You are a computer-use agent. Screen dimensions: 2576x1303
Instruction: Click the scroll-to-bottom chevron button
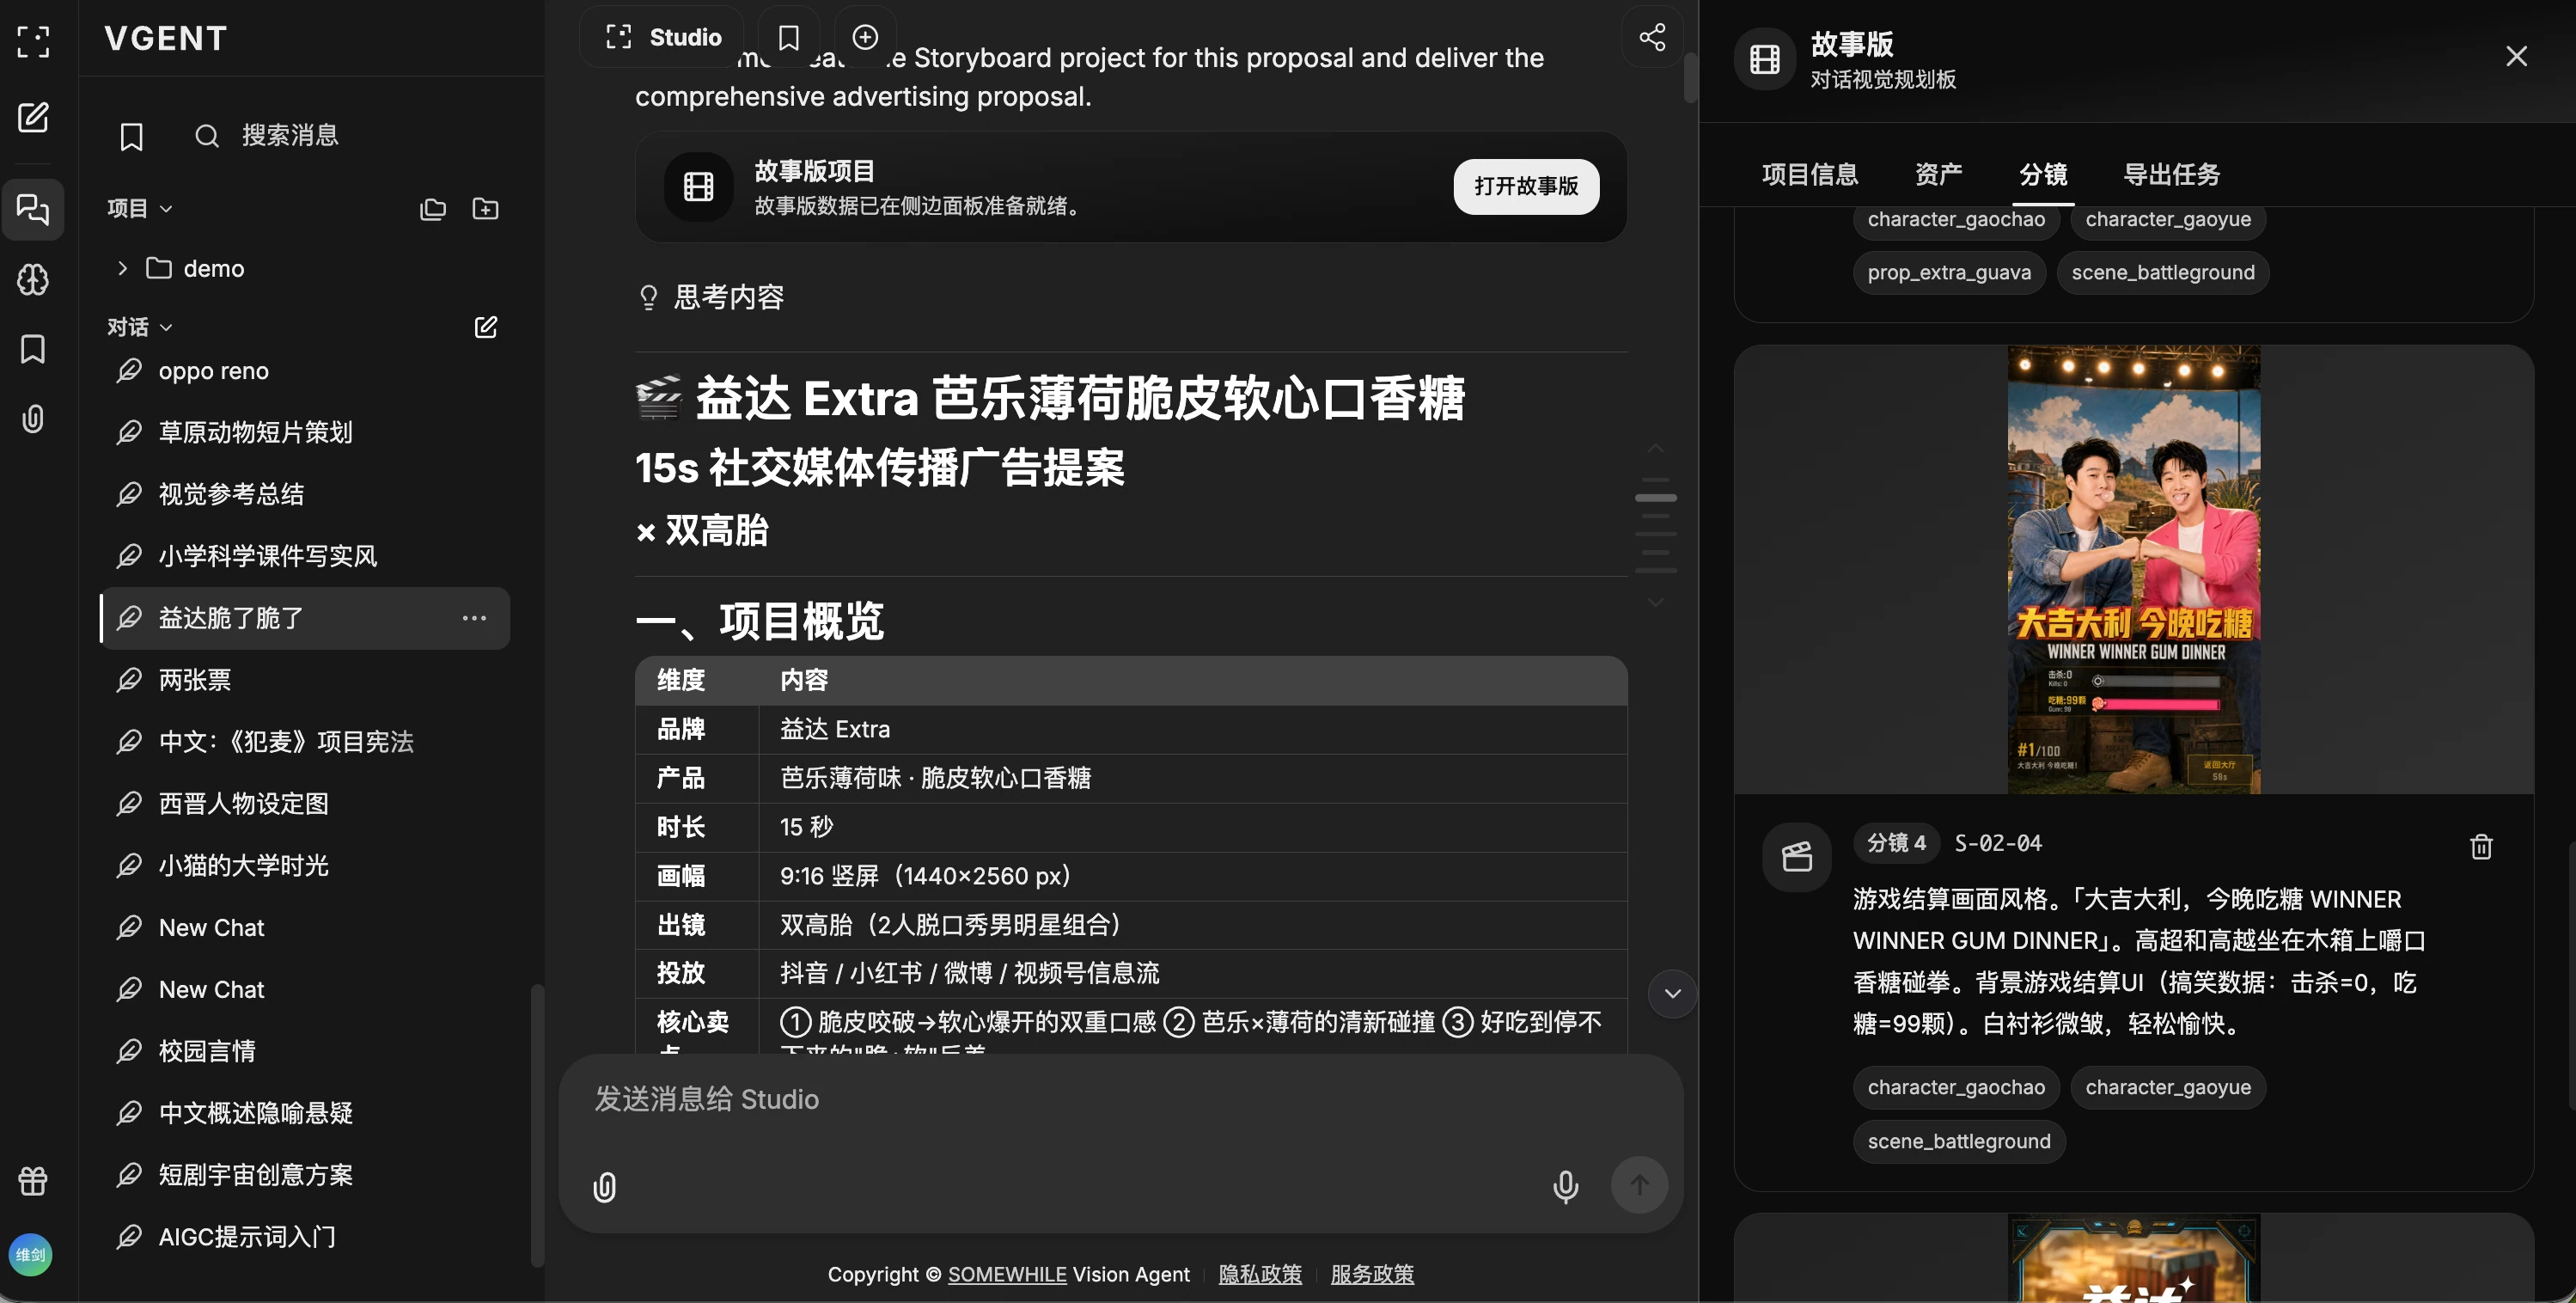pos(1672,993)
